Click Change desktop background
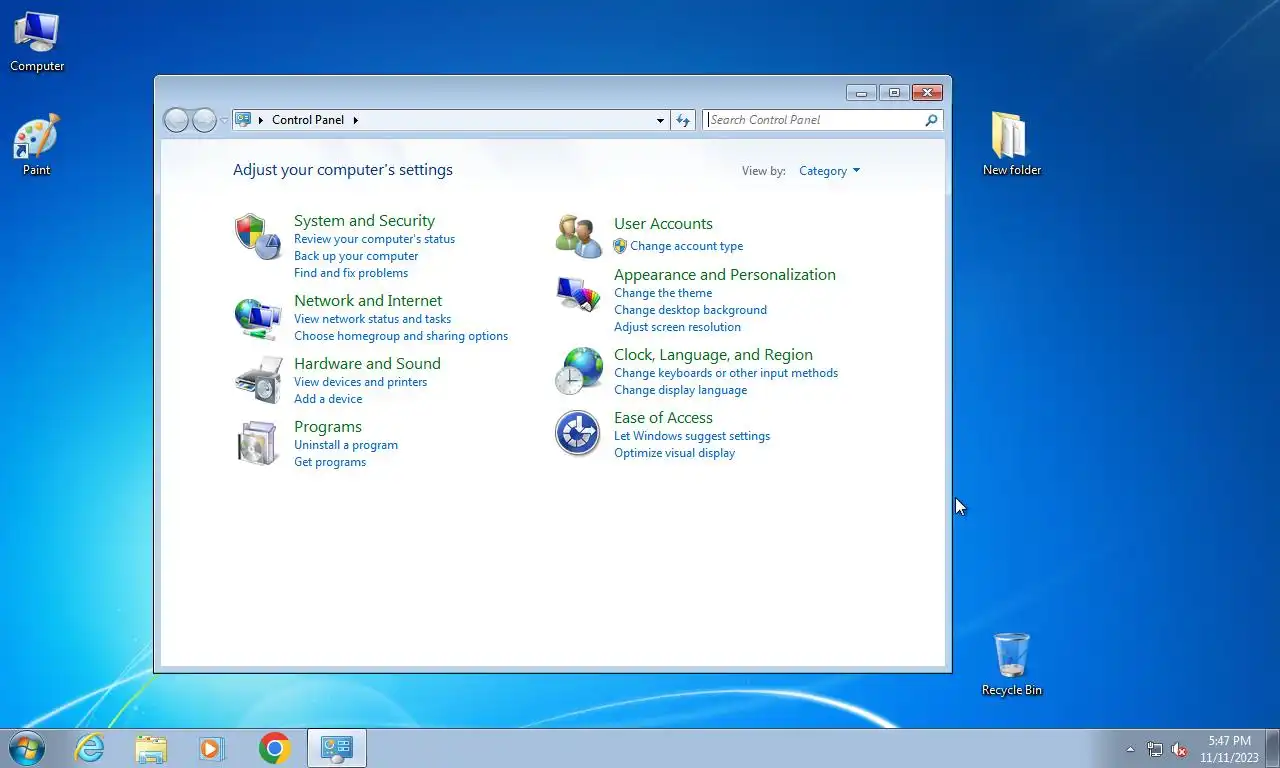 (690, 310)
